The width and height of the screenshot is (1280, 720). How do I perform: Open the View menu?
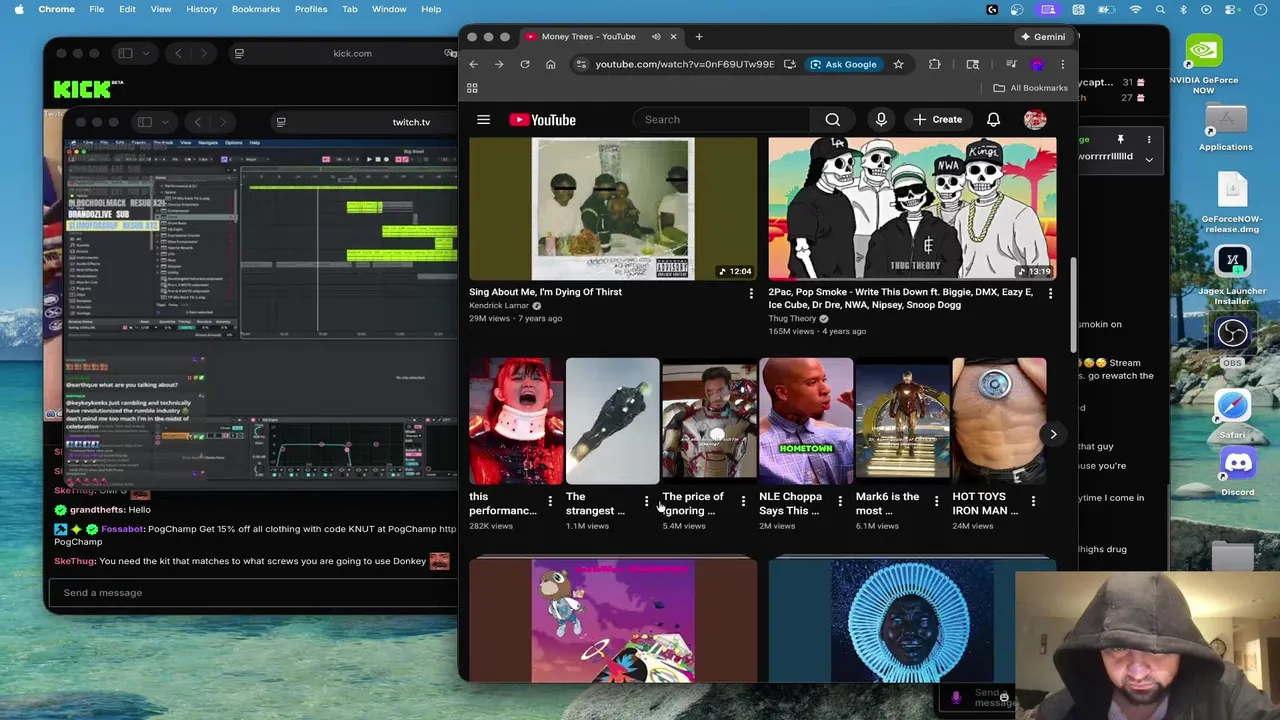[160, 9]
